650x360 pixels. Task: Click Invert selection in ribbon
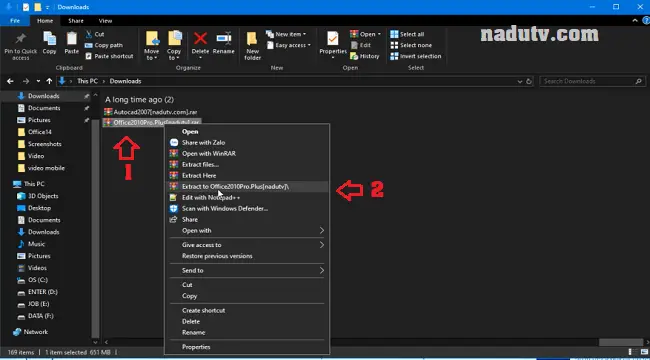[415, 56]
